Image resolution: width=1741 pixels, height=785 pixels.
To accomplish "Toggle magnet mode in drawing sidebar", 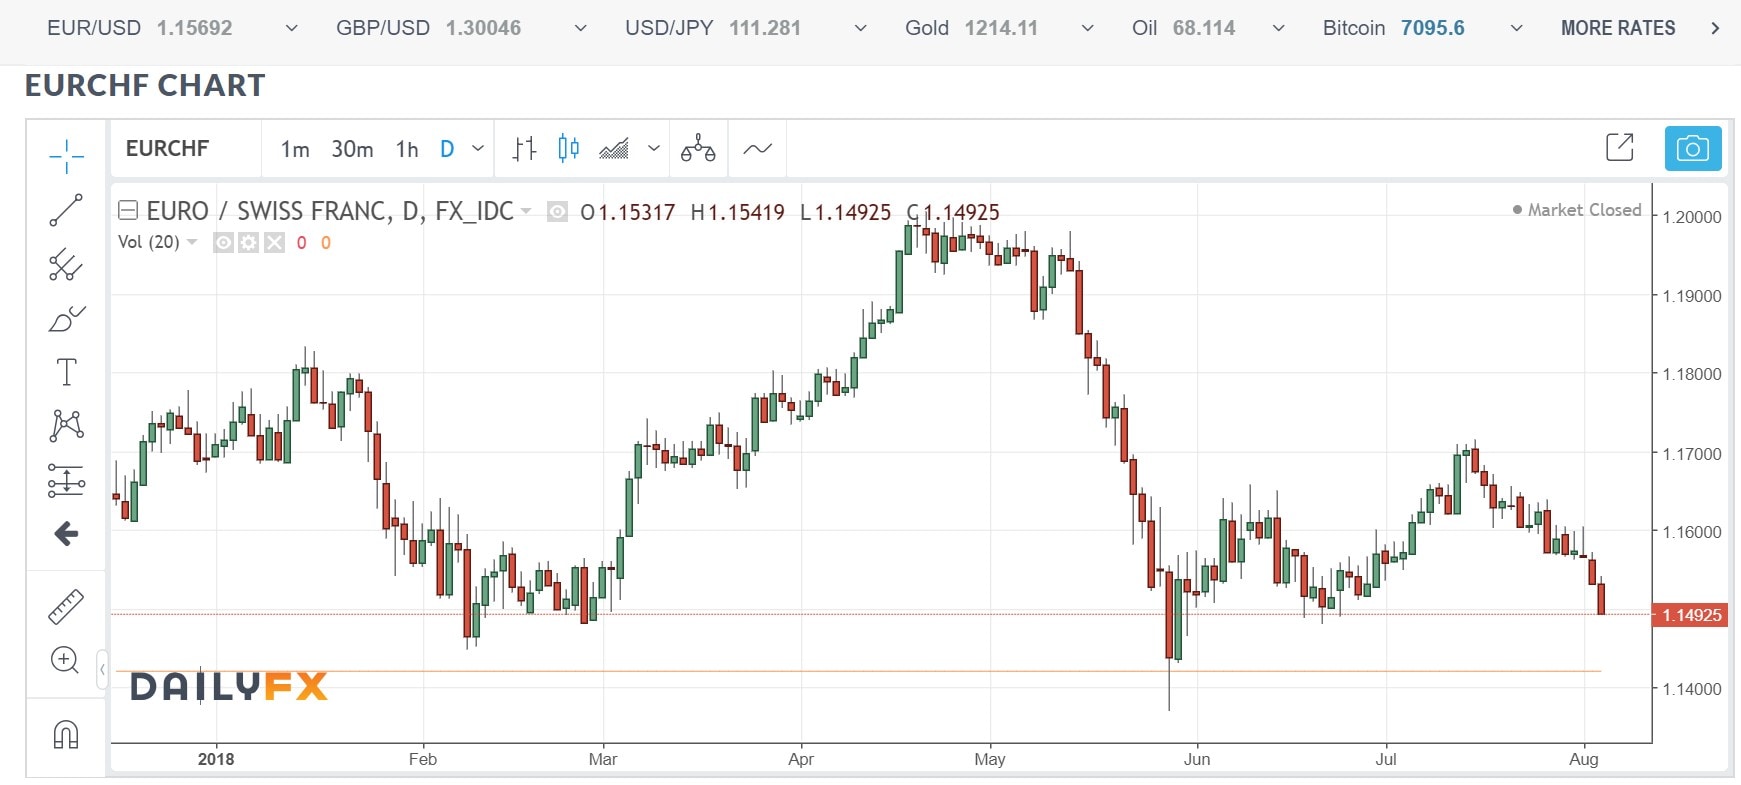I will 66,735.
